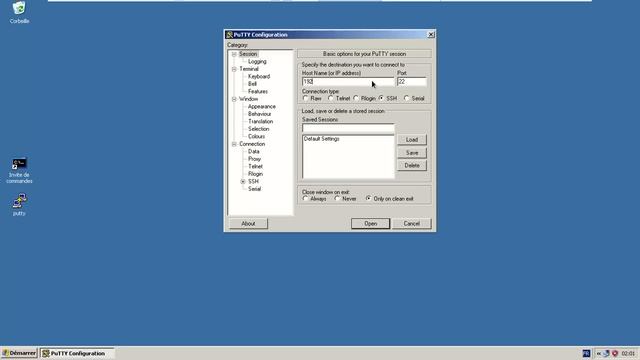Open the Proxy category
640x360 pixels.
(x=254, y=159)
